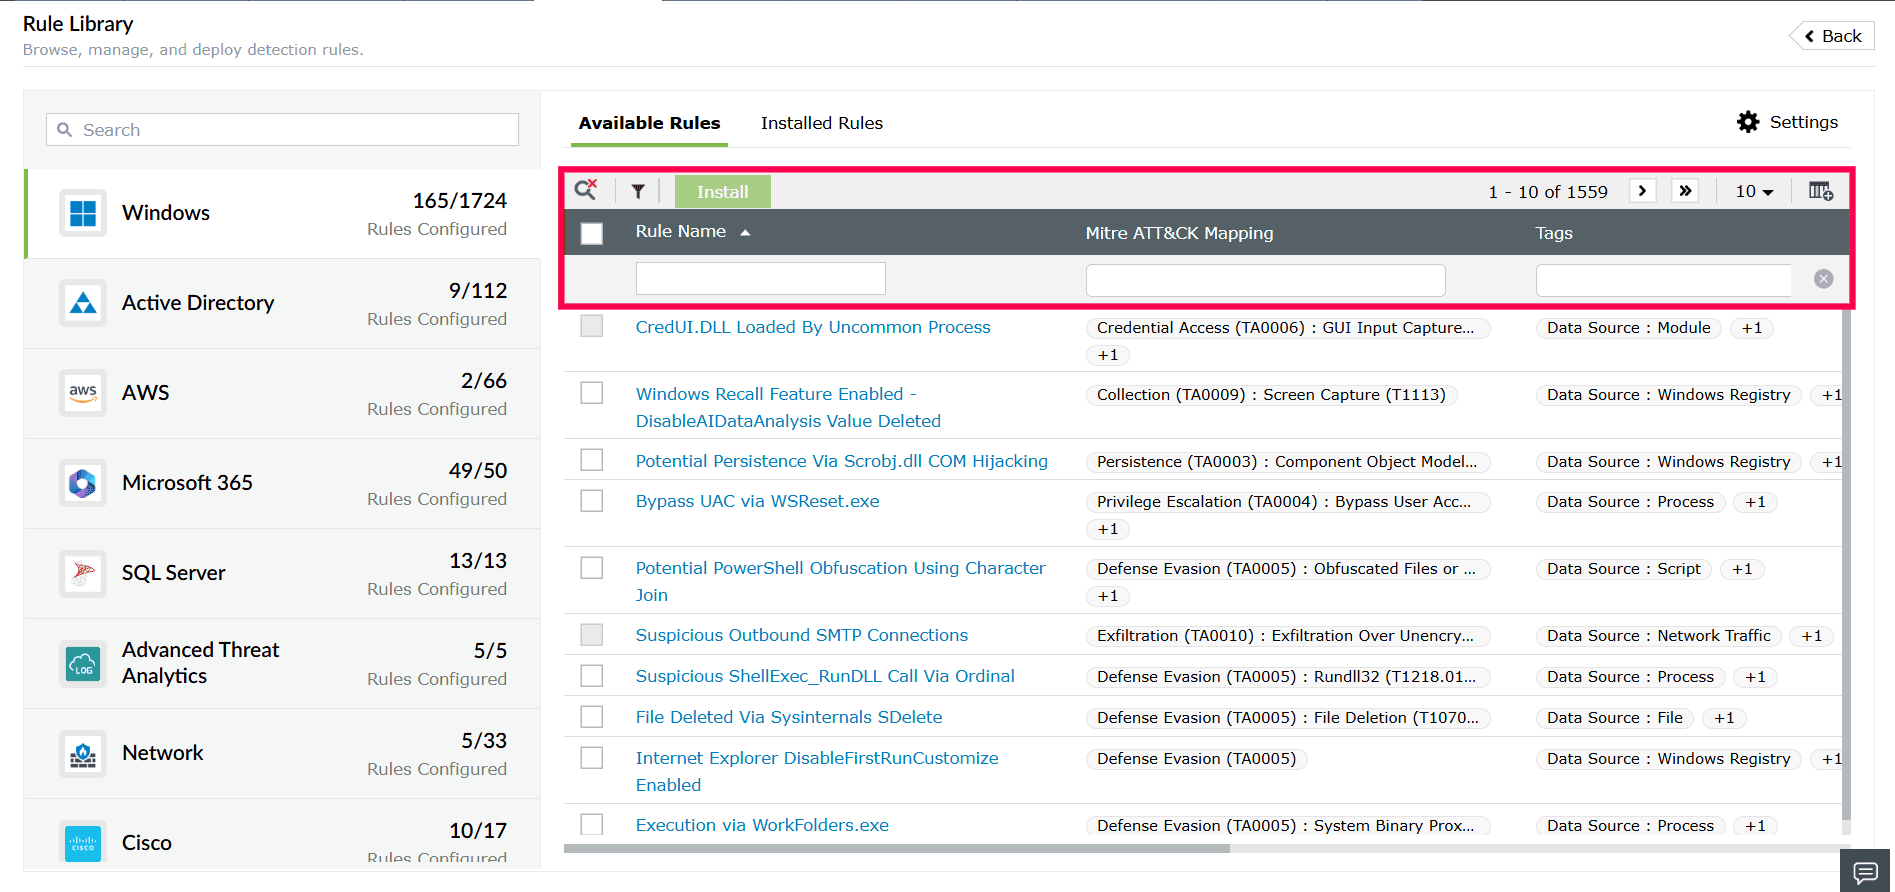Open the chat support icon
Screen dimensions: 1895x892
[x=1865, y=871]
